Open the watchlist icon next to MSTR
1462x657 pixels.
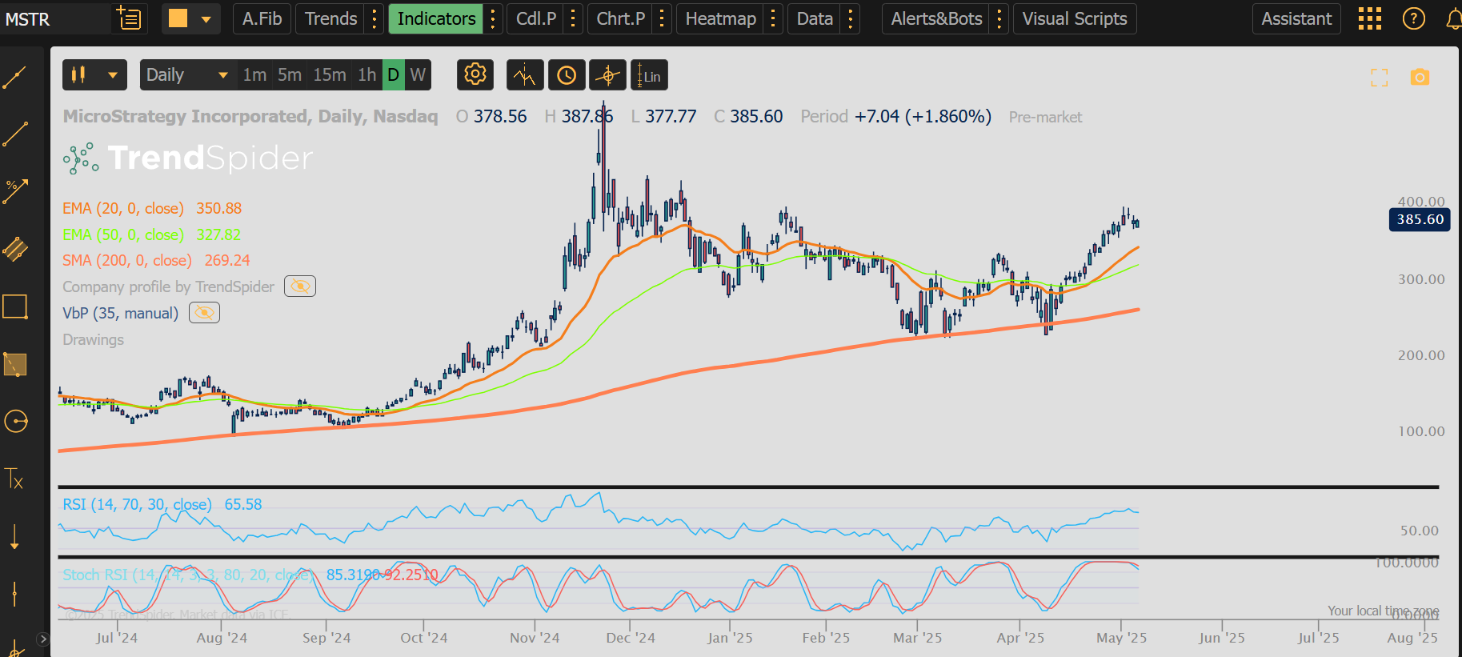click(129, 18)
